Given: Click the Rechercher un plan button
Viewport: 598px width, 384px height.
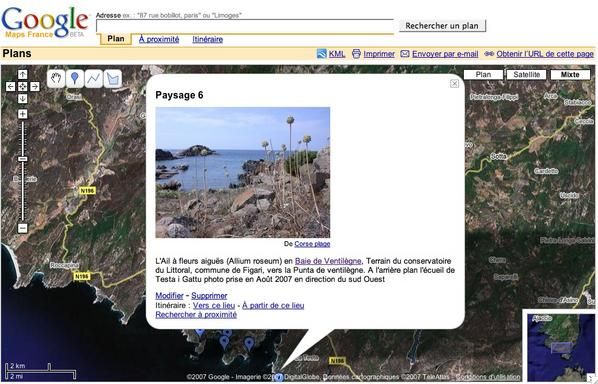Looking at the screenshot, I should click(x=442, y=26).
